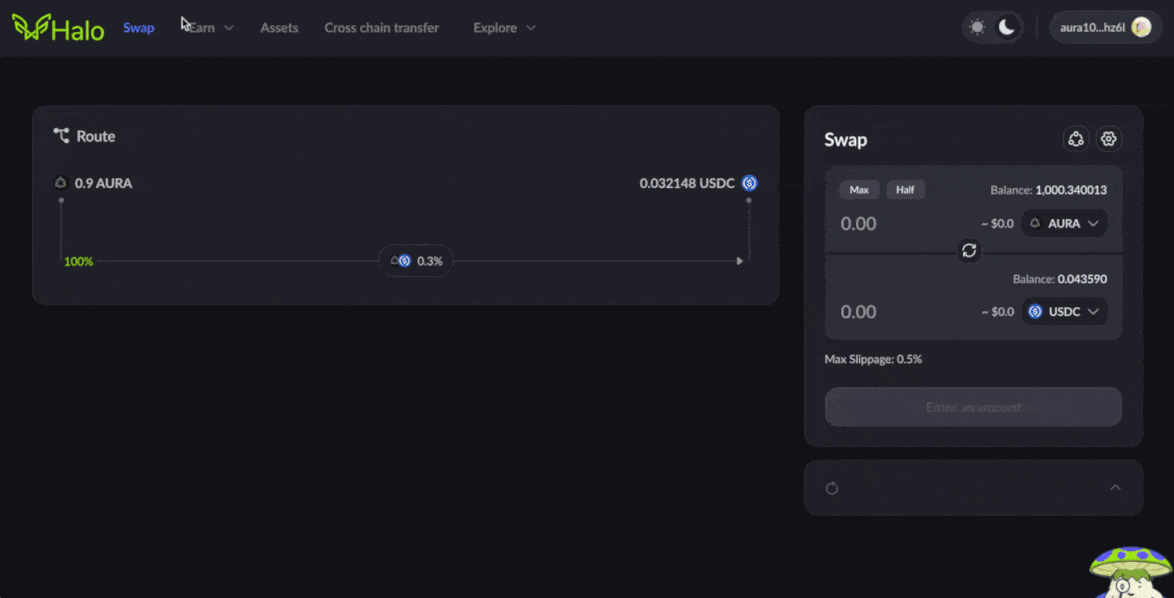
Task: Click the Enter an amount button
Action: pyautogui.click(x=973, y=407)
